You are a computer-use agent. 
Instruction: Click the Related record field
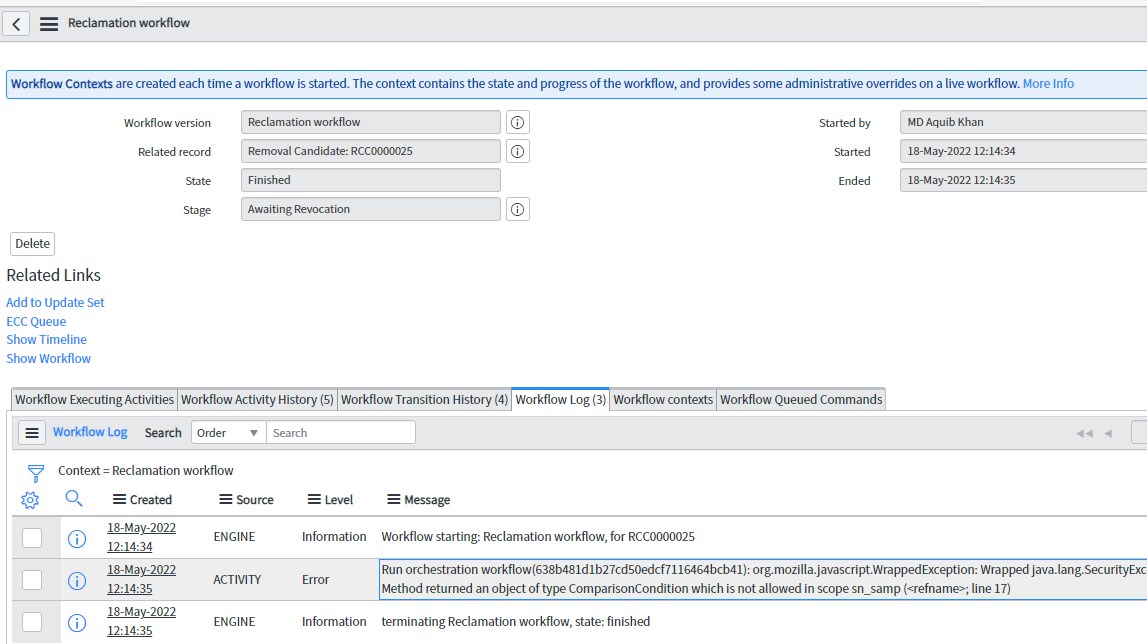[371, 151]
